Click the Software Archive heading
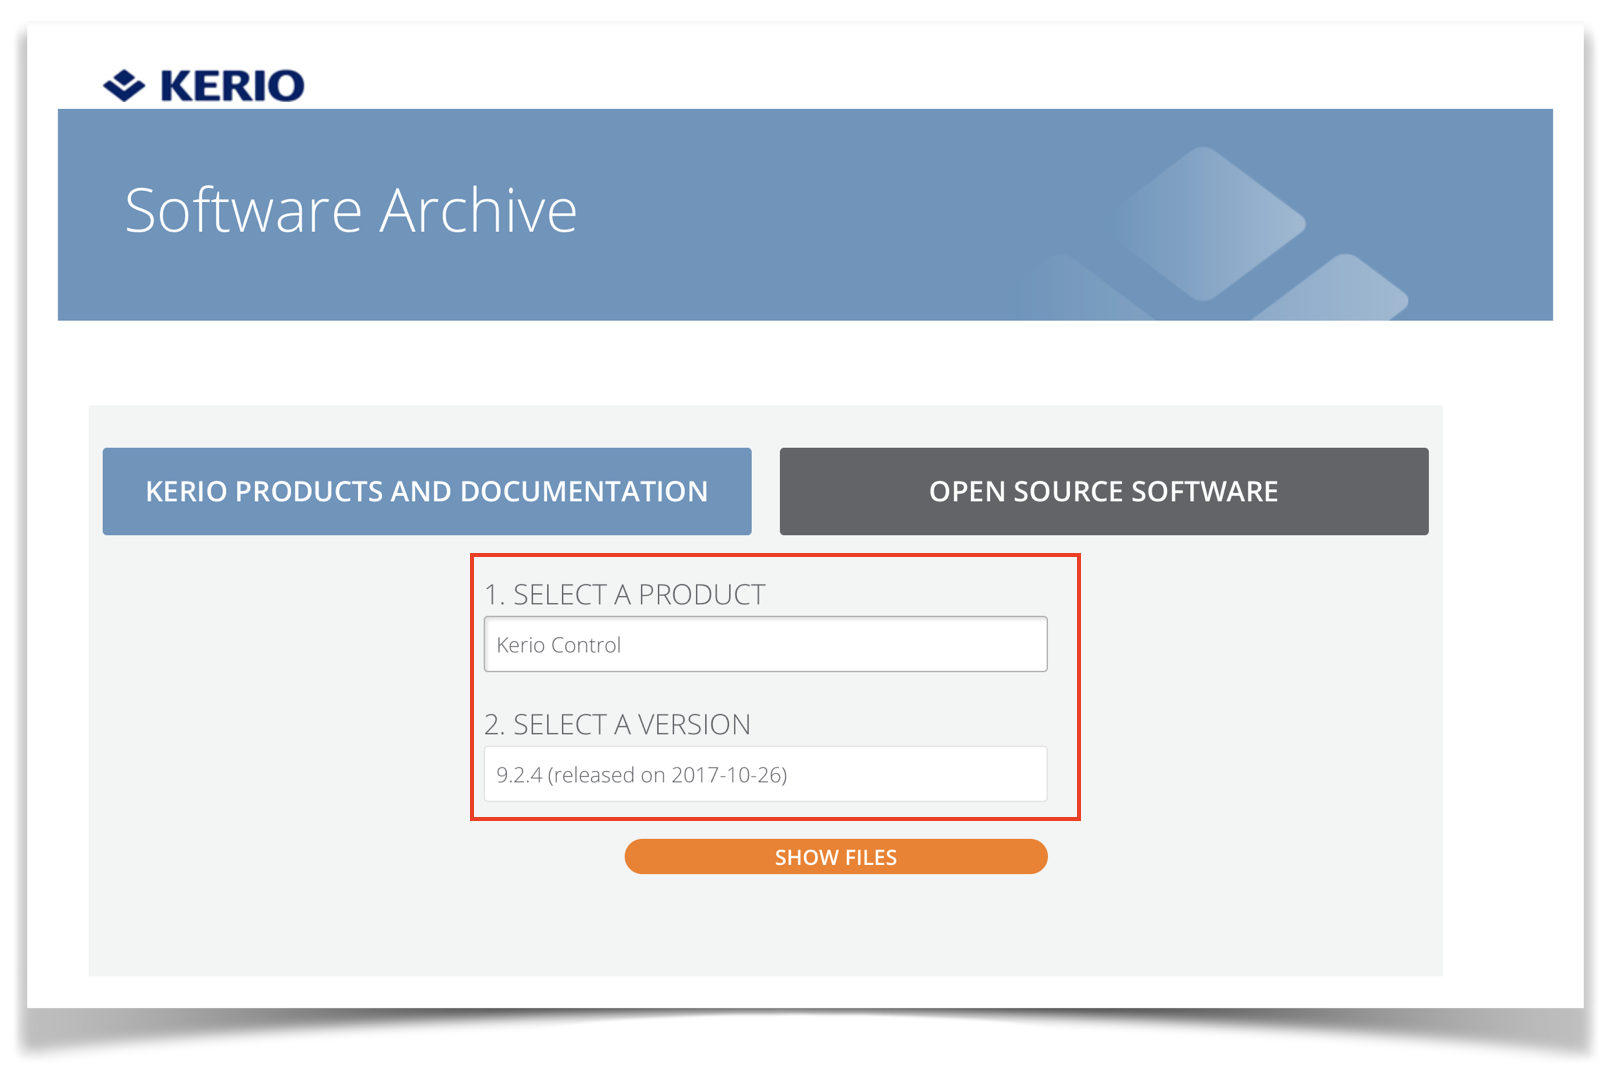The width and height of the screenshot is (1612, 1080). [351, 210]
